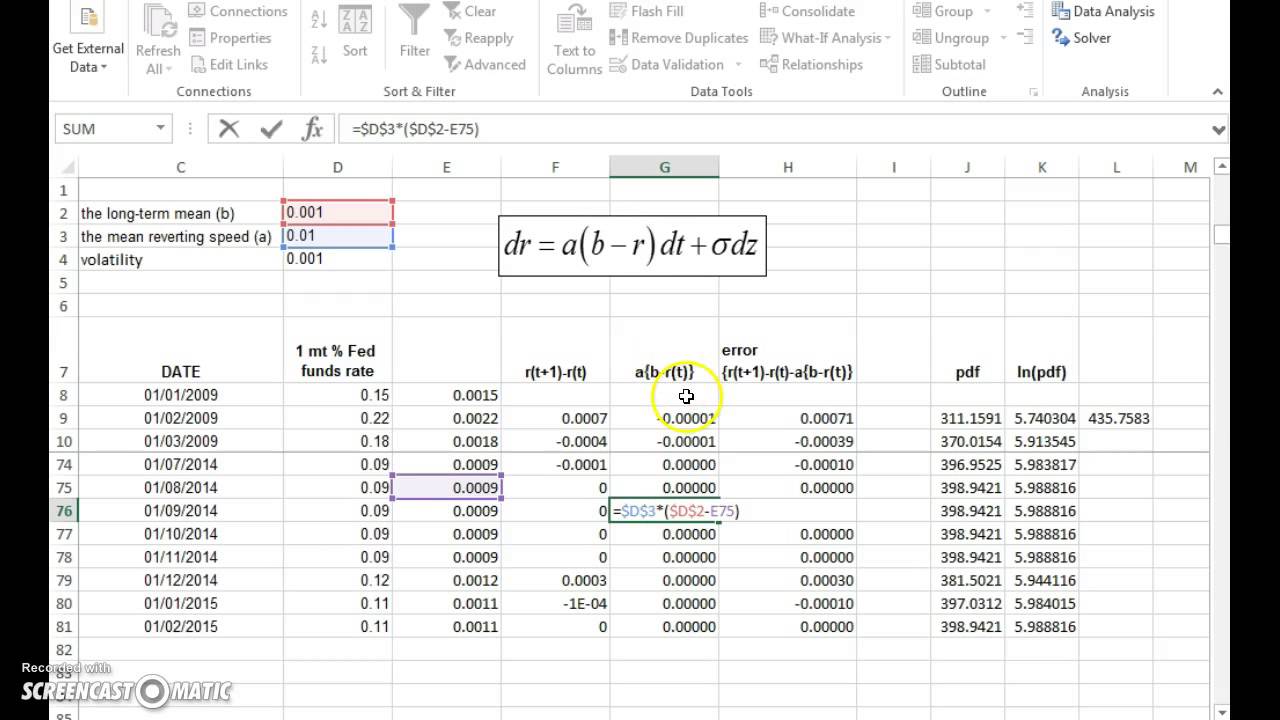
Task: Expand the What-If Analysis menu
Action: click(x=826, y=38)
